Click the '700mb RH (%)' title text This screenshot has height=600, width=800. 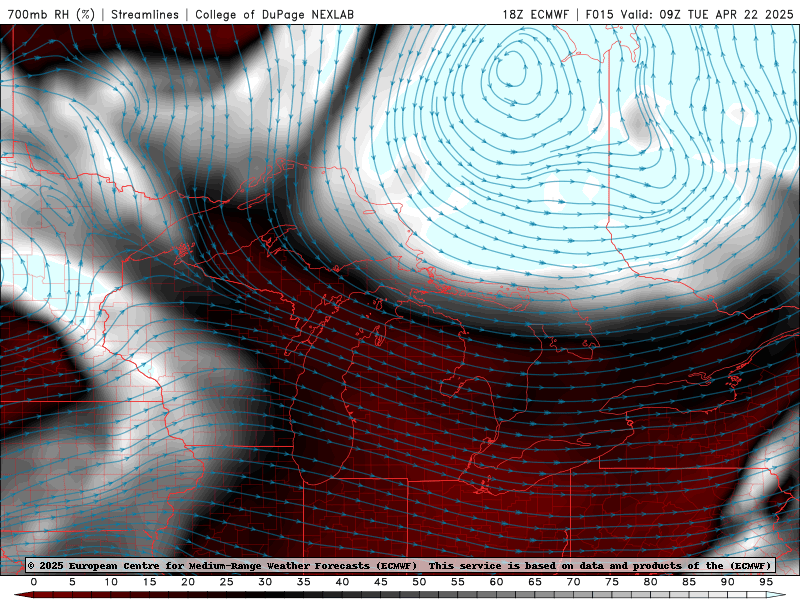point(51,14)
